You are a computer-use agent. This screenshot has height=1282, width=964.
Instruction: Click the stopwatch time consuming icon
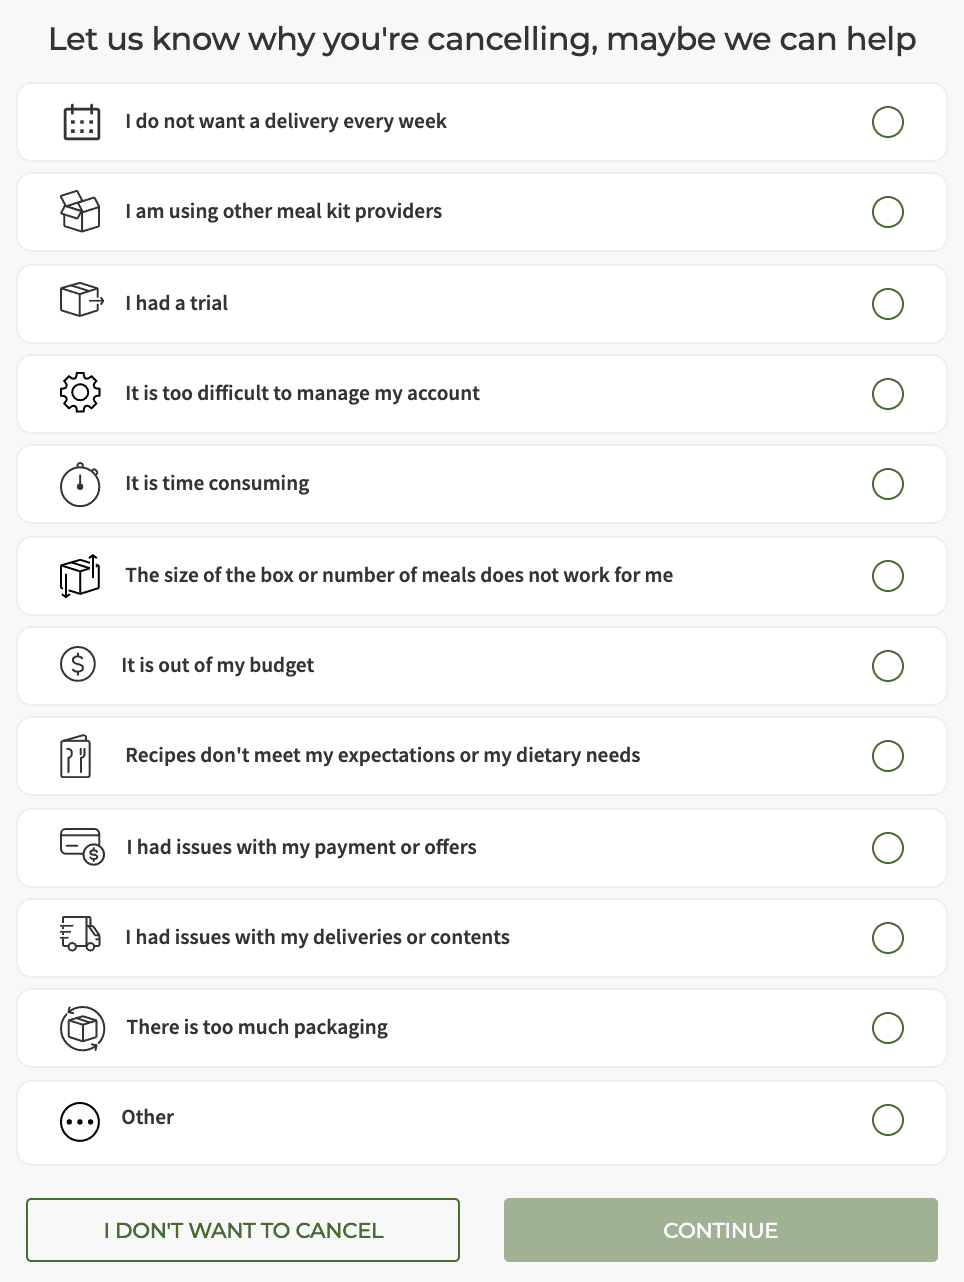[x=80, y=484]
